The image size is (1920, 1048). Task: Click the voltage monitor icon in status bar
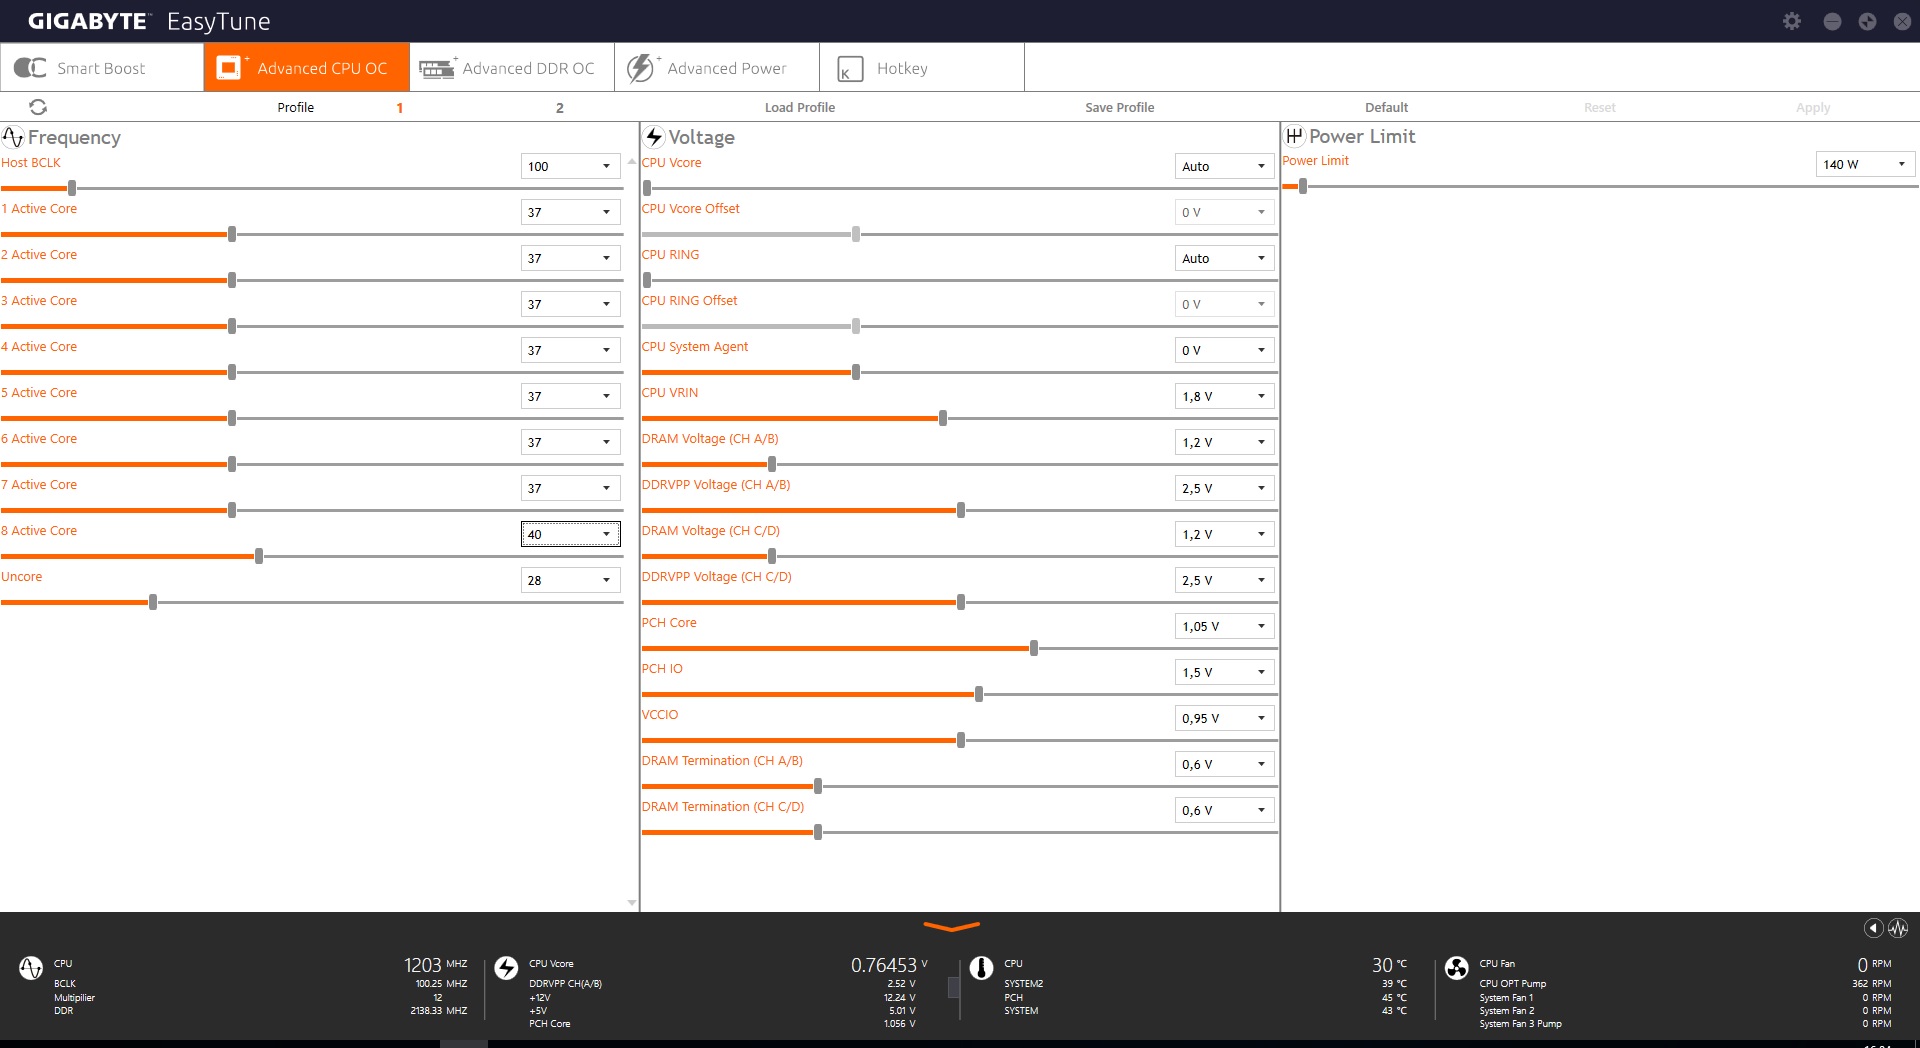(506, 968)
